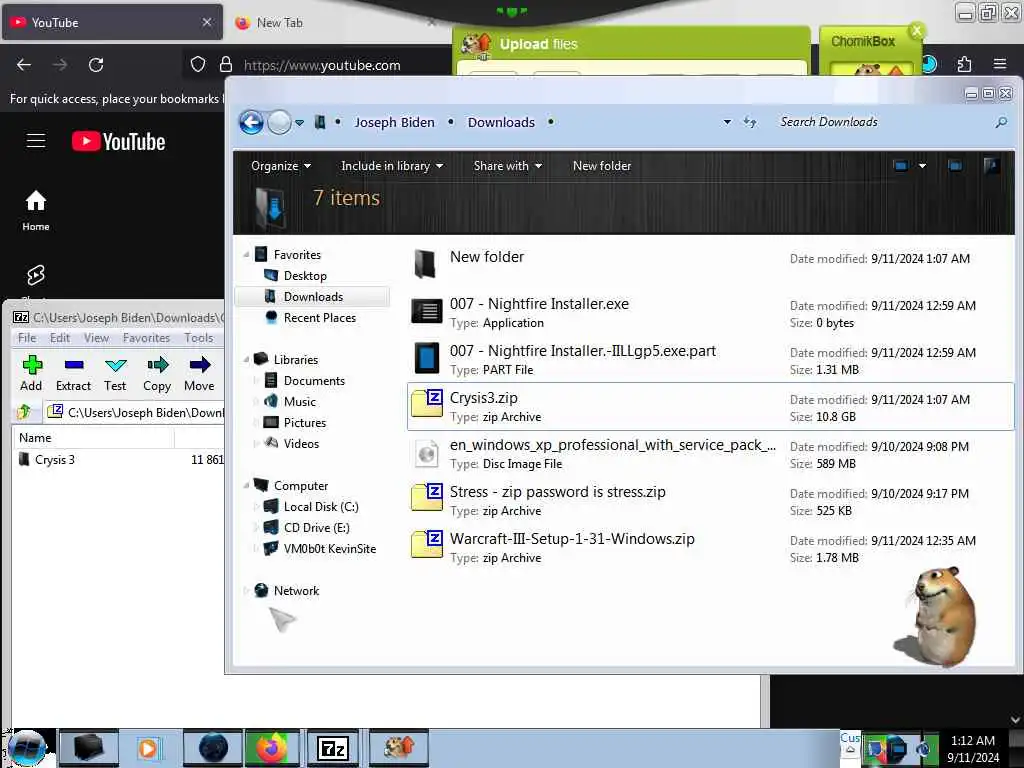Expand the Network tree node
This screenshot has width=1024, height=768.
pyautogui.click(x=247, y=590)
